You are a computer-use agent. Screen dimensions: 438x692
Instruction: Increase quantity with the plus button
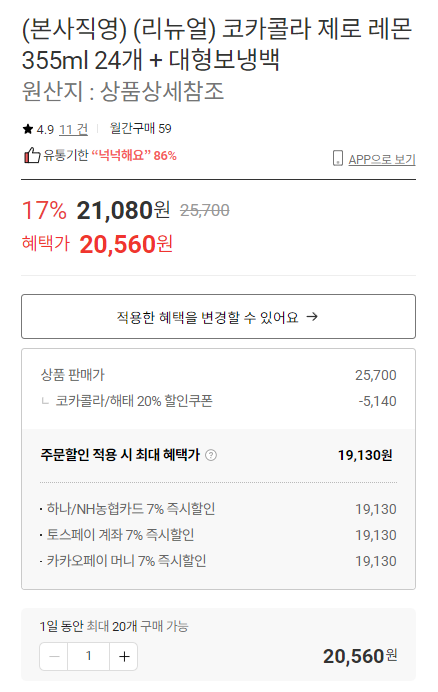[124, 657]
